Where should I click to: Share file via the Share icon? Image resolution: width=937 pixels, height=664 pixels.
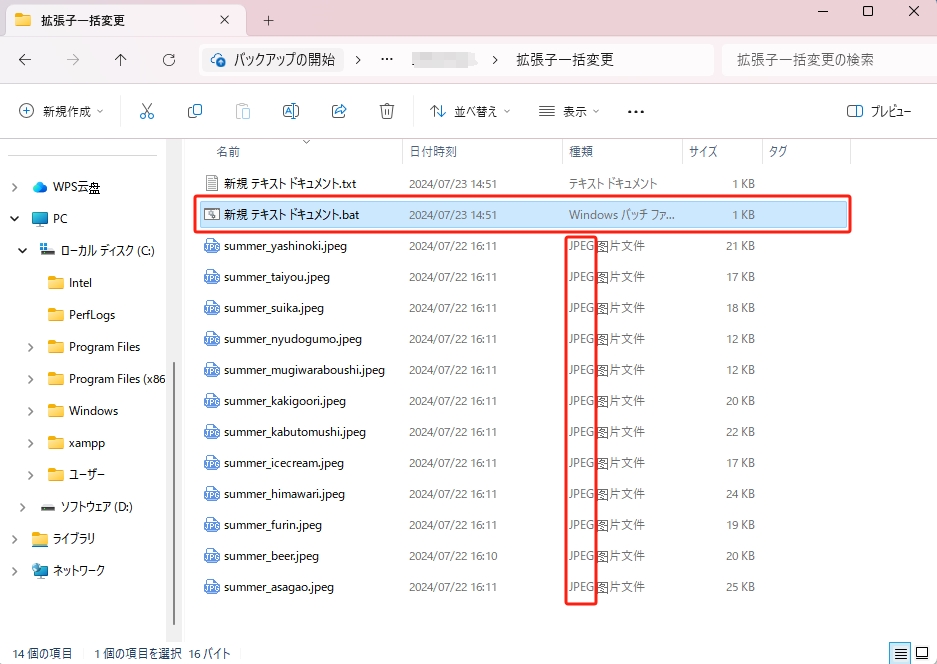click(338, 111)
